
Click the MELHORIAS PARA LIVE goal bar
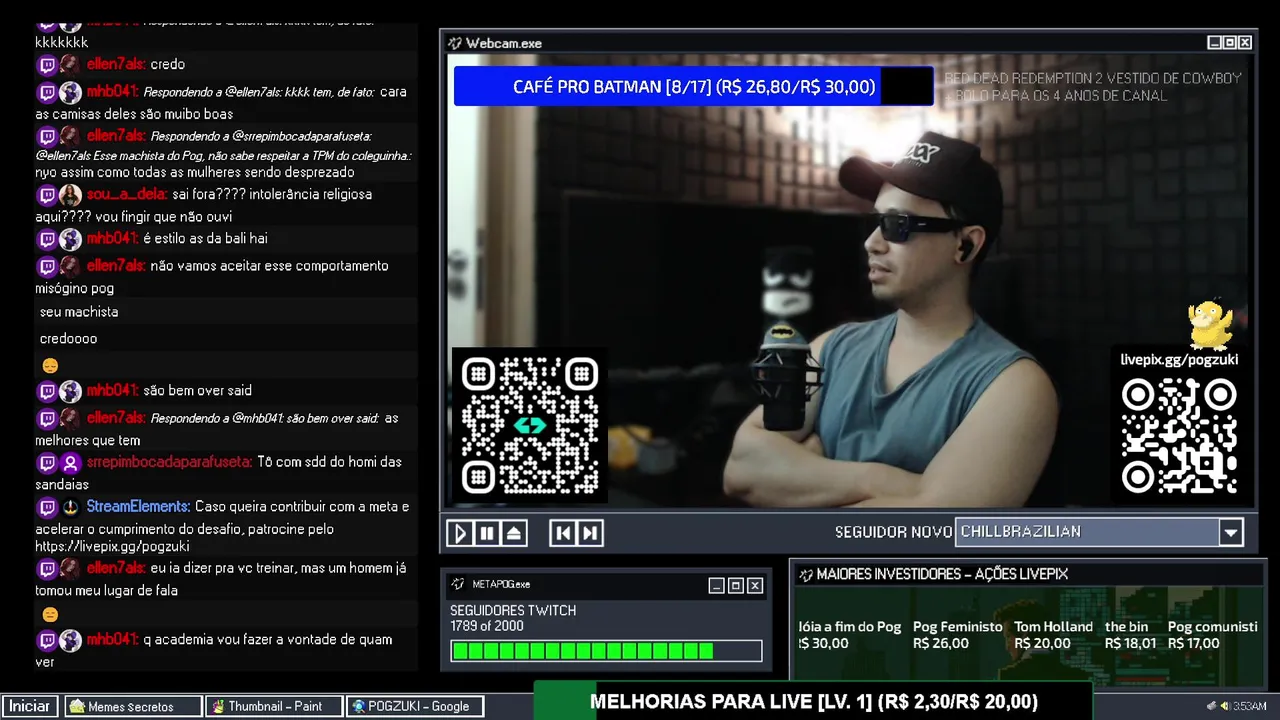813,702
